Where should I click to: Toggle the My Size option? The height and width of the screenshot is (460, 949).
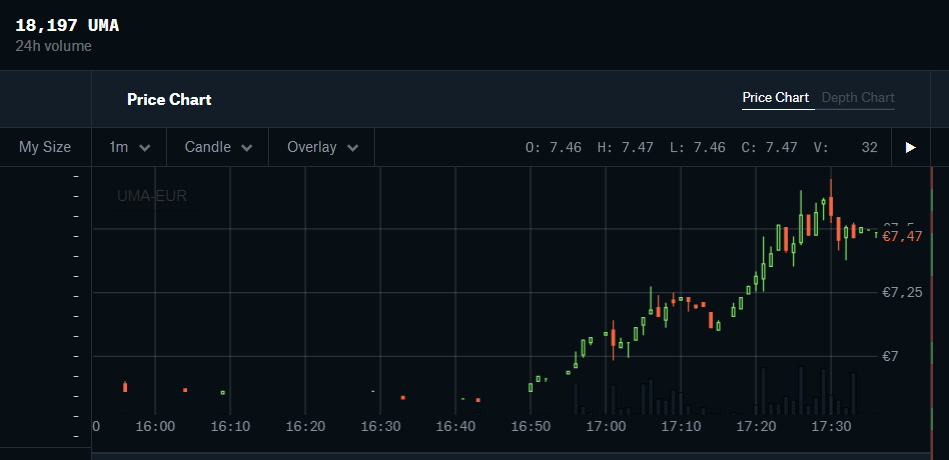[45, 147]
